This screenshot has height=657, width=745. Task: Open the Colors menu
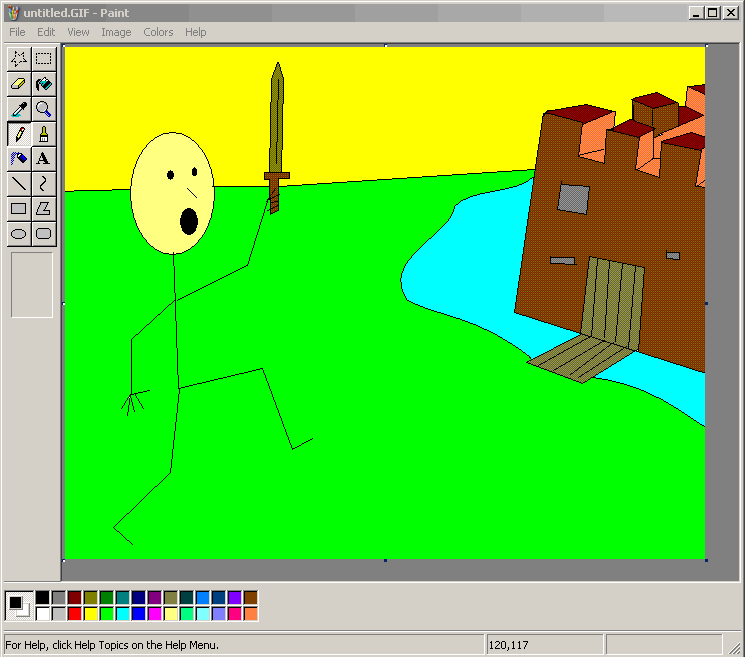[x=158, y=32]
